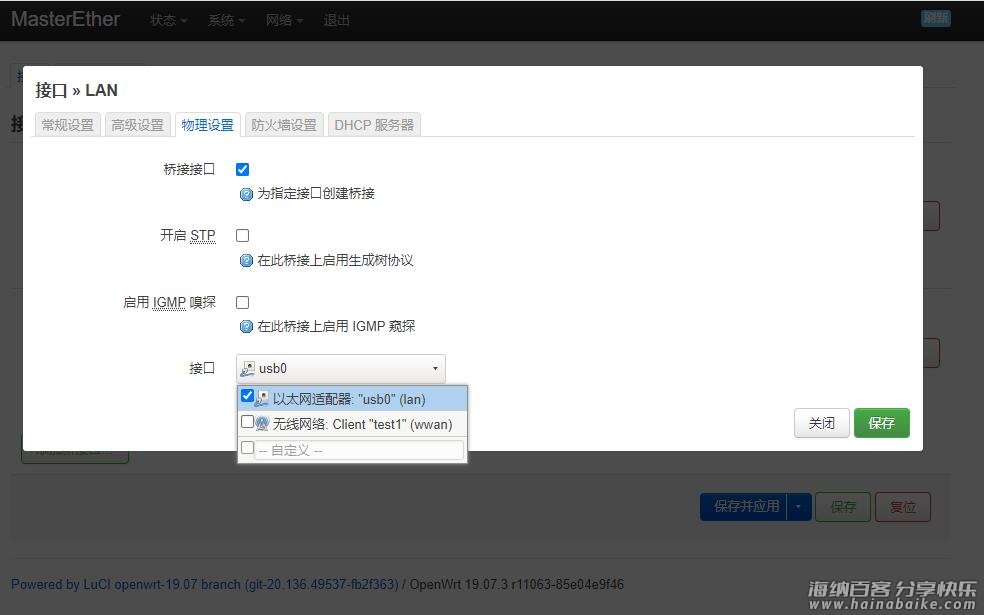This screenshot has width=984, height=615.
Task: Click the wireless icon in the test1 (wwan) entry
Action: pyautogui.click(x=262, y=424)
